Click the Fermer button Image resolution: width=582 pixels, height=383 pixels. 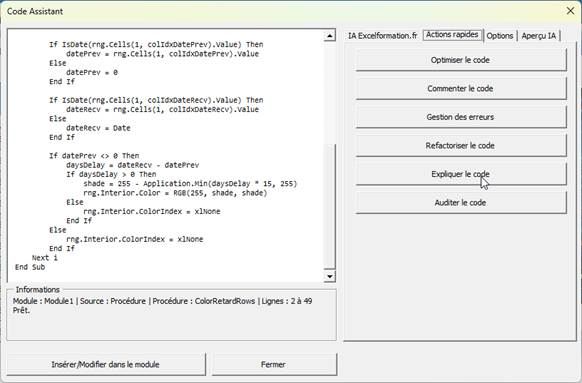tap(274, 364)
